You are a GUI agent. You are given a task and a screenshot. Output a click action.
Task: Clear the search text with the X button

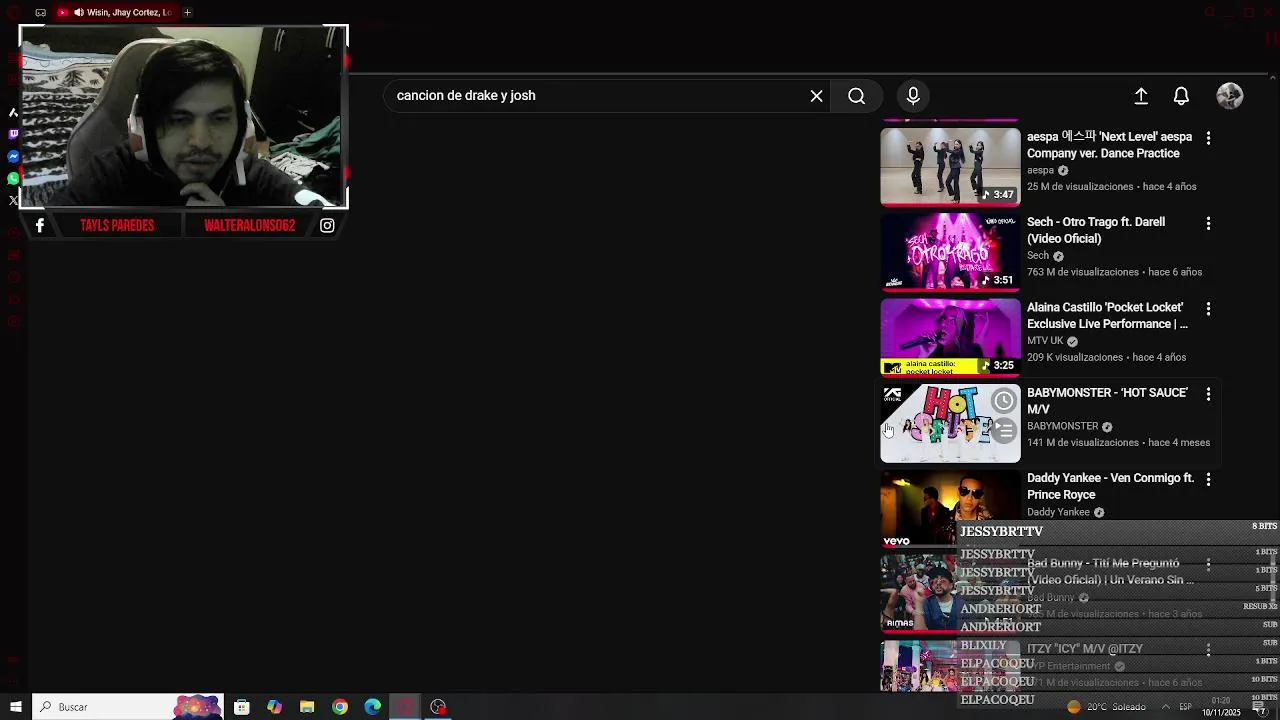coord(817,96)
